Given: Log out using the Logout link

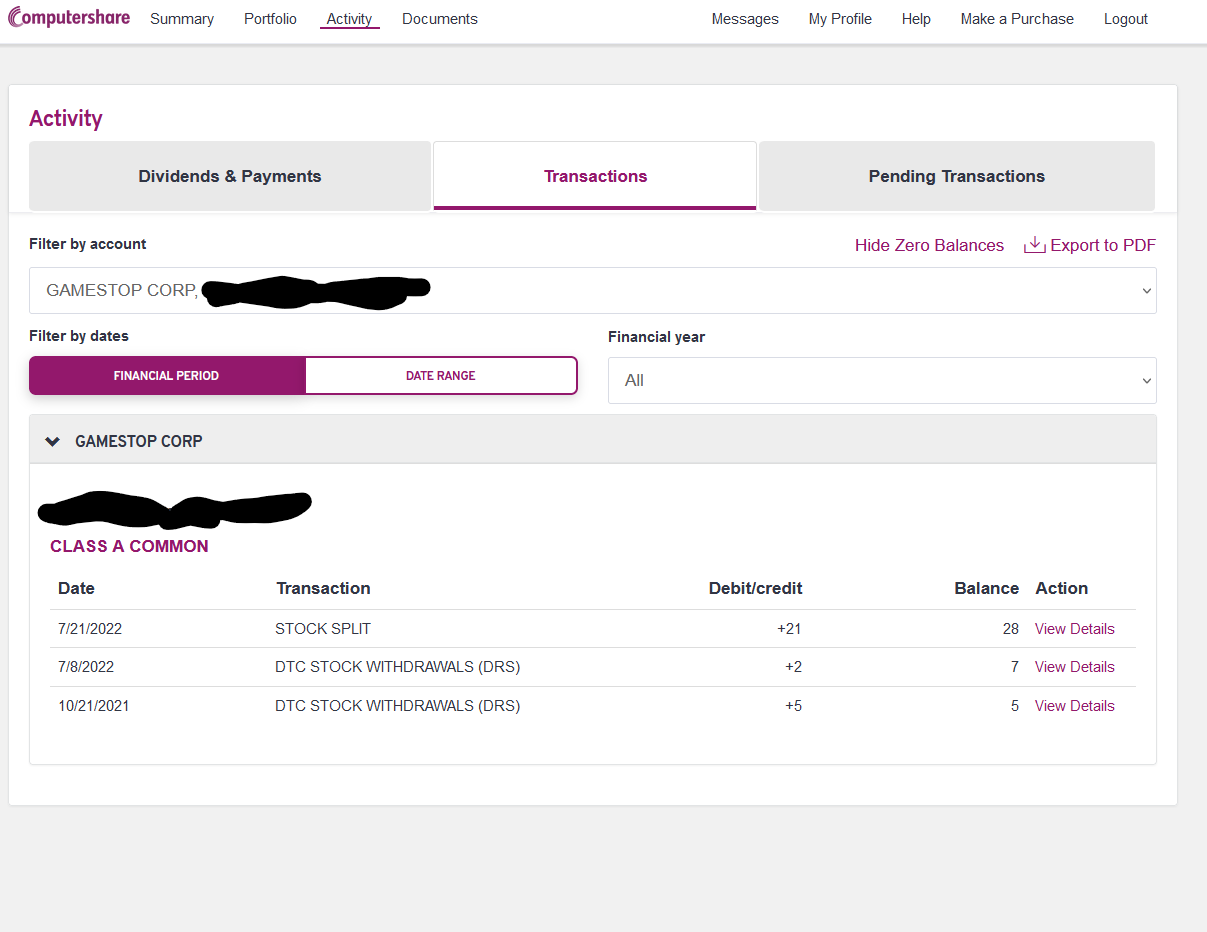Looking at the screenshot, I should click(x=1126, y=19).
